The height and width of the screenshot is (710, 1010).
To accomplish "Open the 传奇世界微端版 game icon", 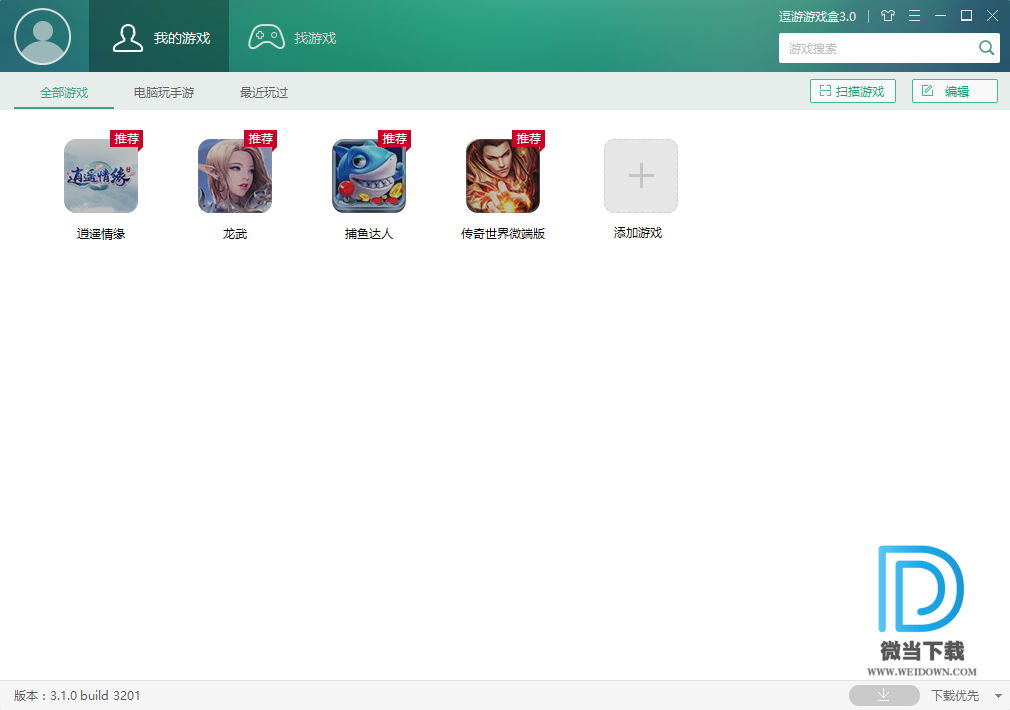I will coord(503,176).
